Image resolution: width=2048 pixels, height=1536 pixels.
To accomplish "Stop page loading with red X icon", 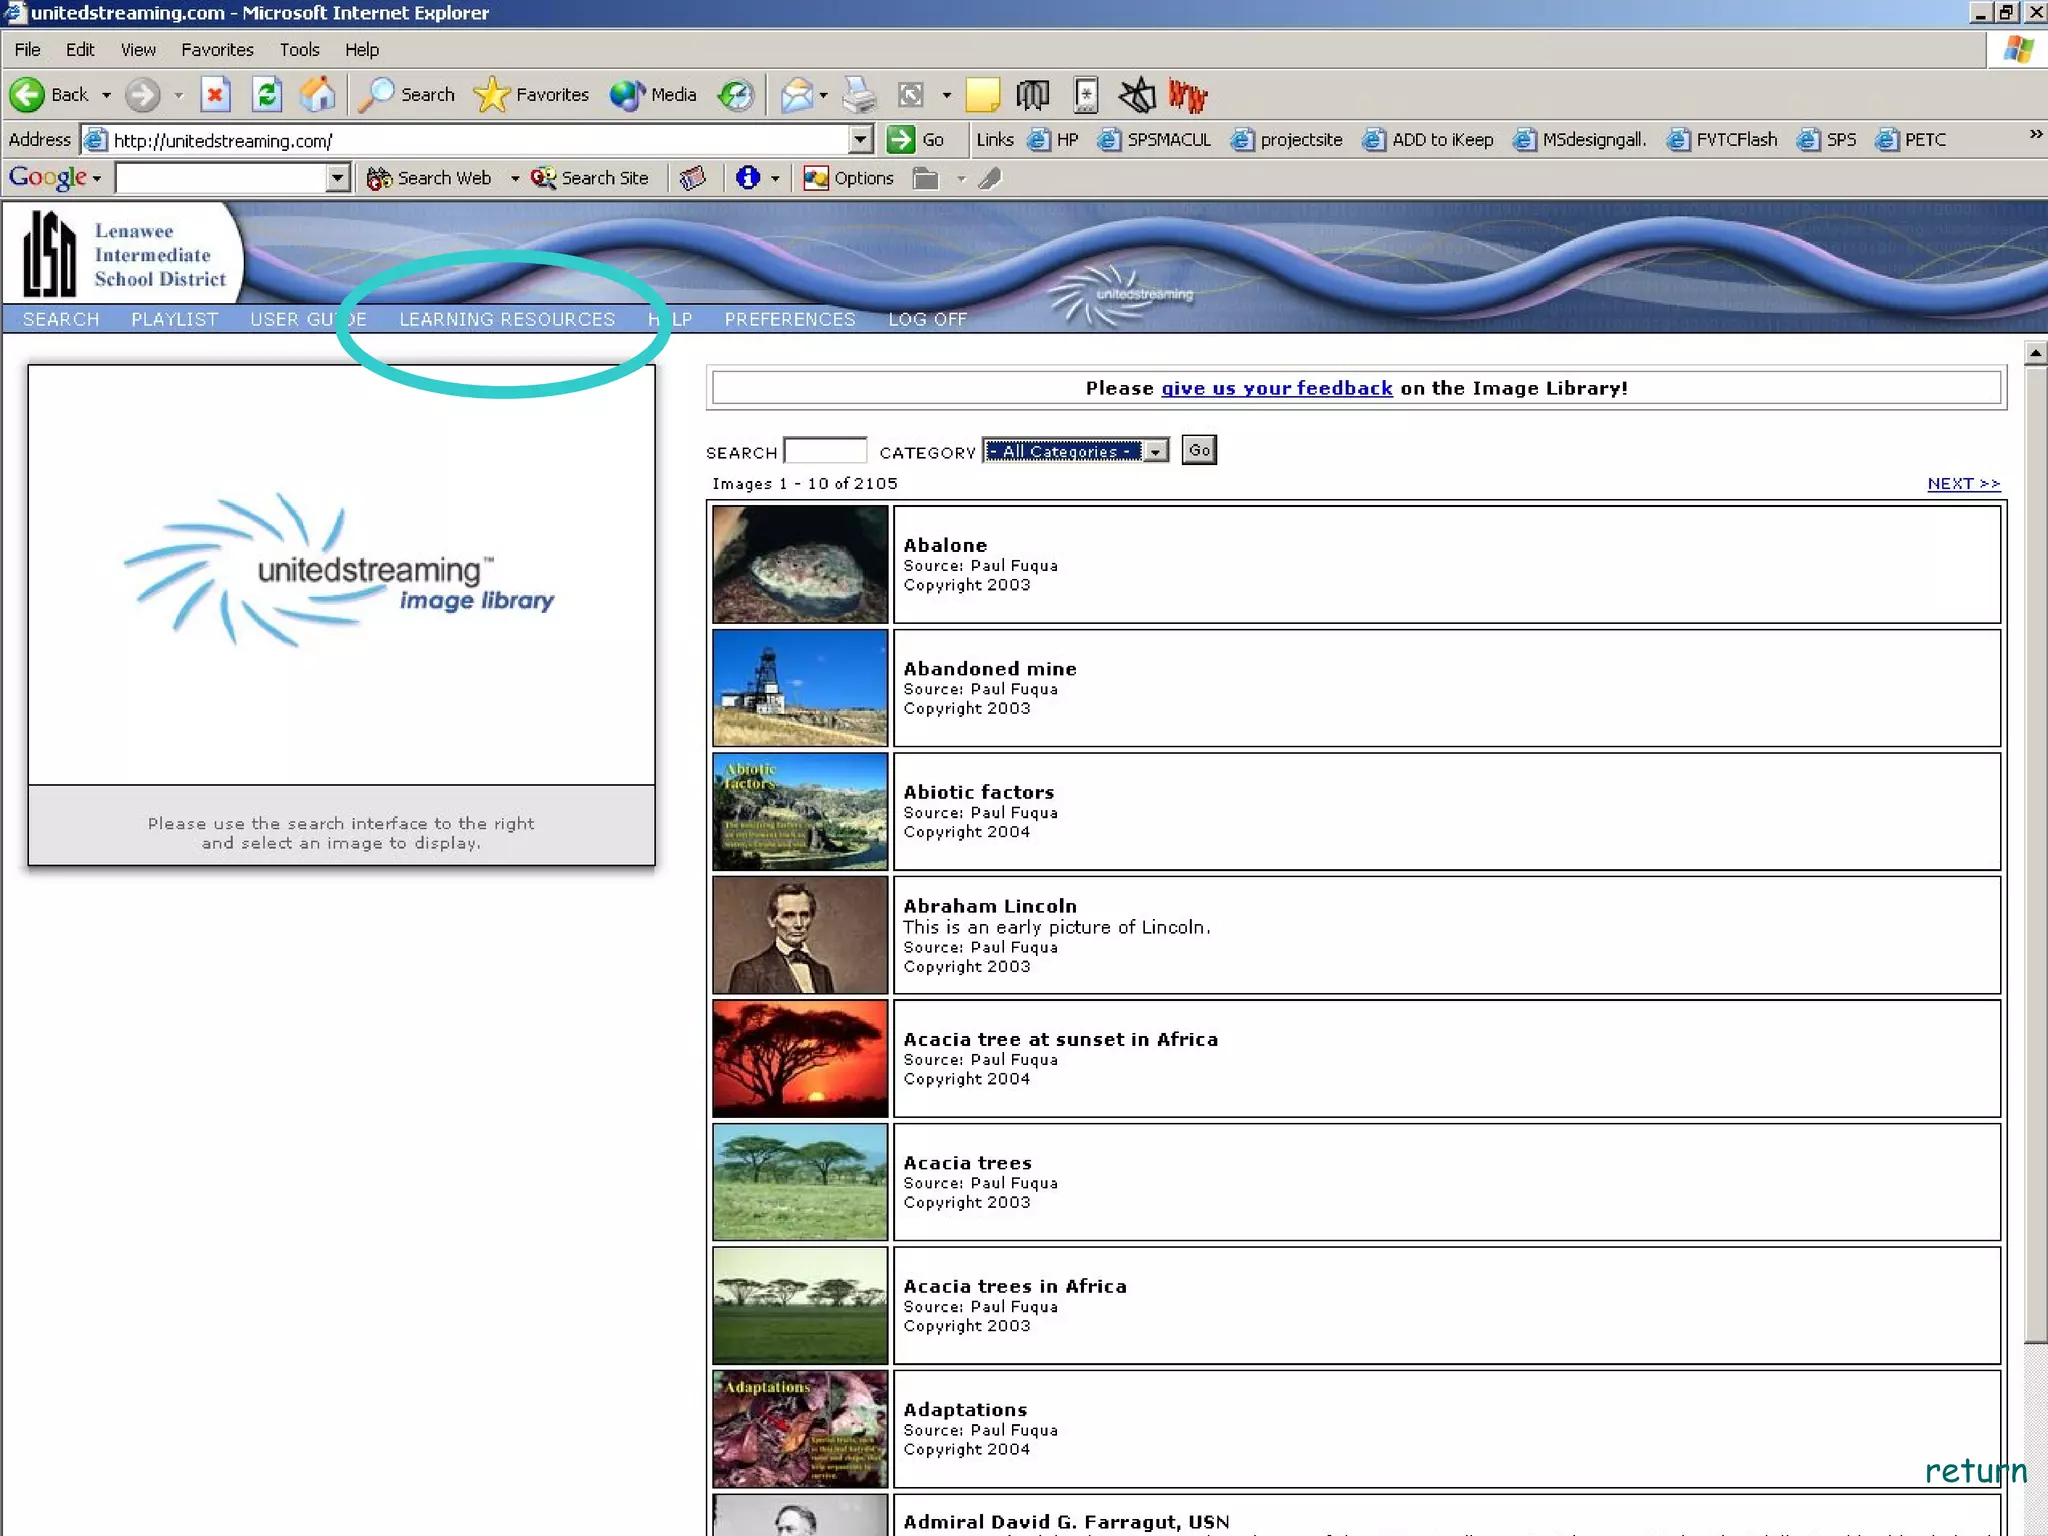I will coord(215,95).
